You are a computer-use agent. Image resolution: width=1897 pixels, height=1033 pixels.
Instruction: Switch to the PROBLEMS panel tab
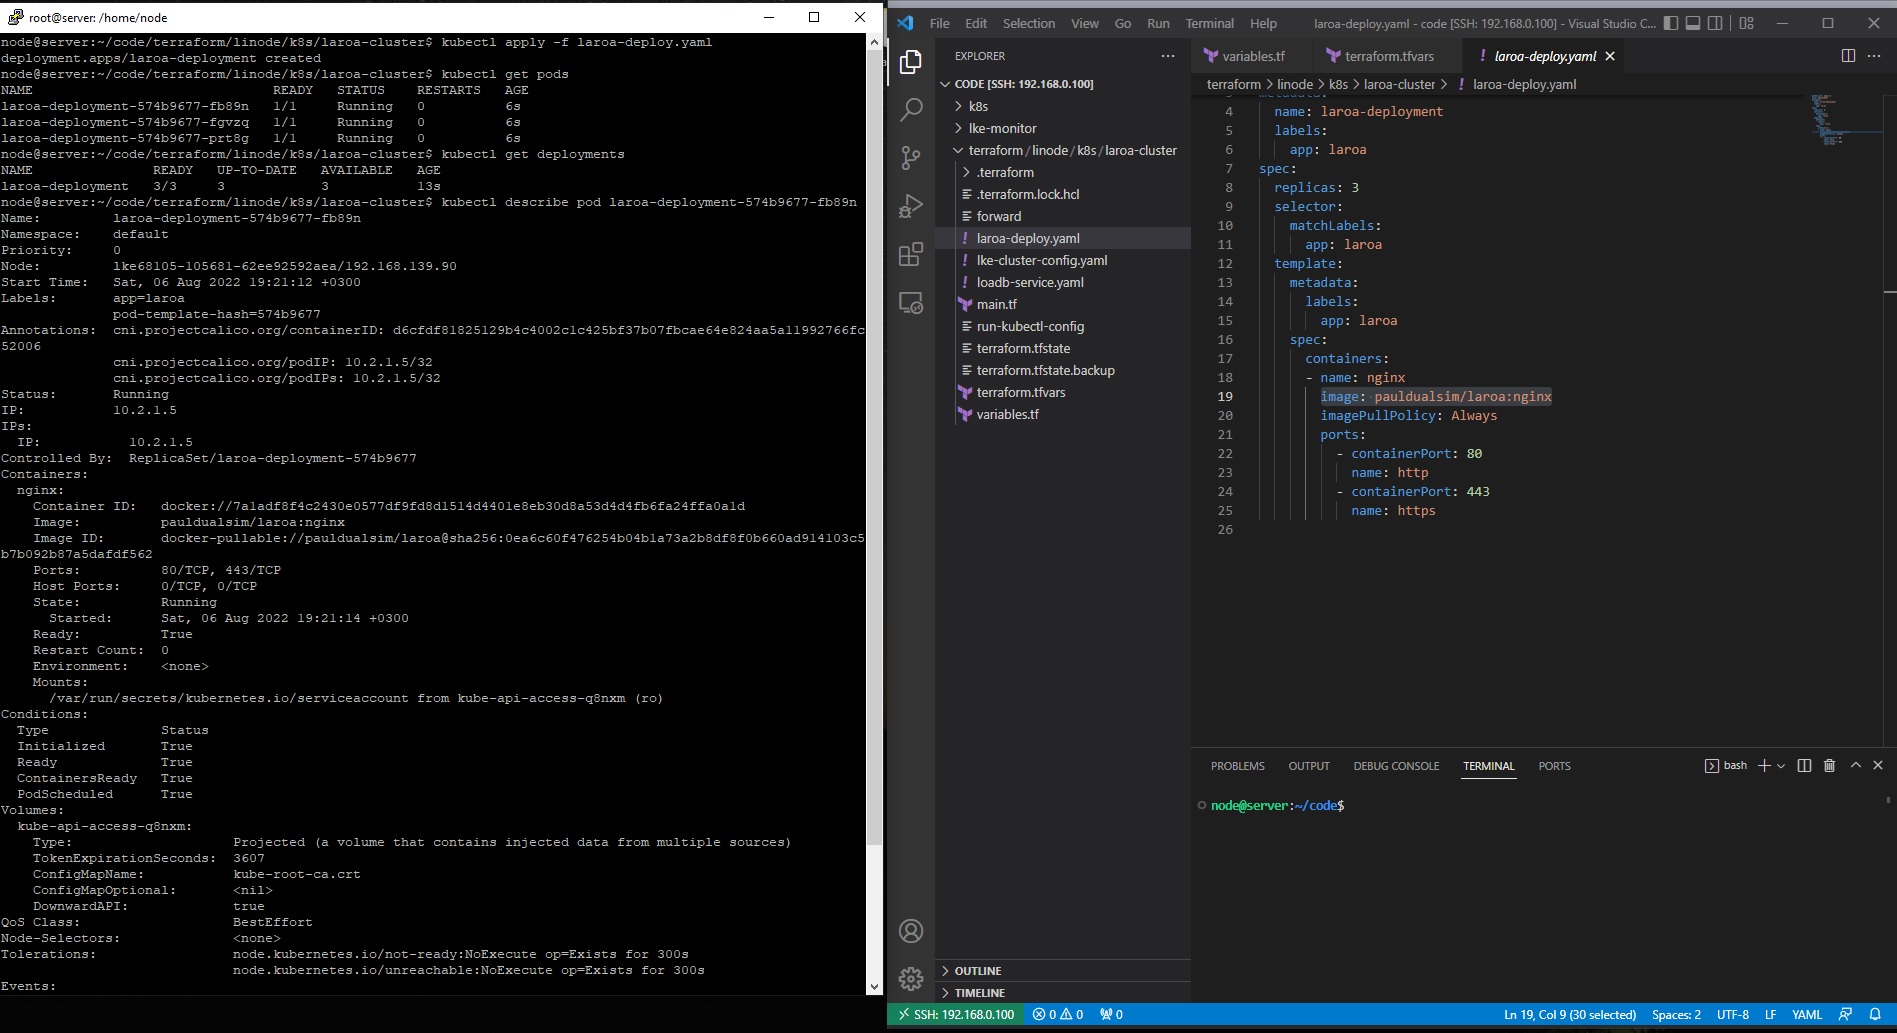(1237, 766)
